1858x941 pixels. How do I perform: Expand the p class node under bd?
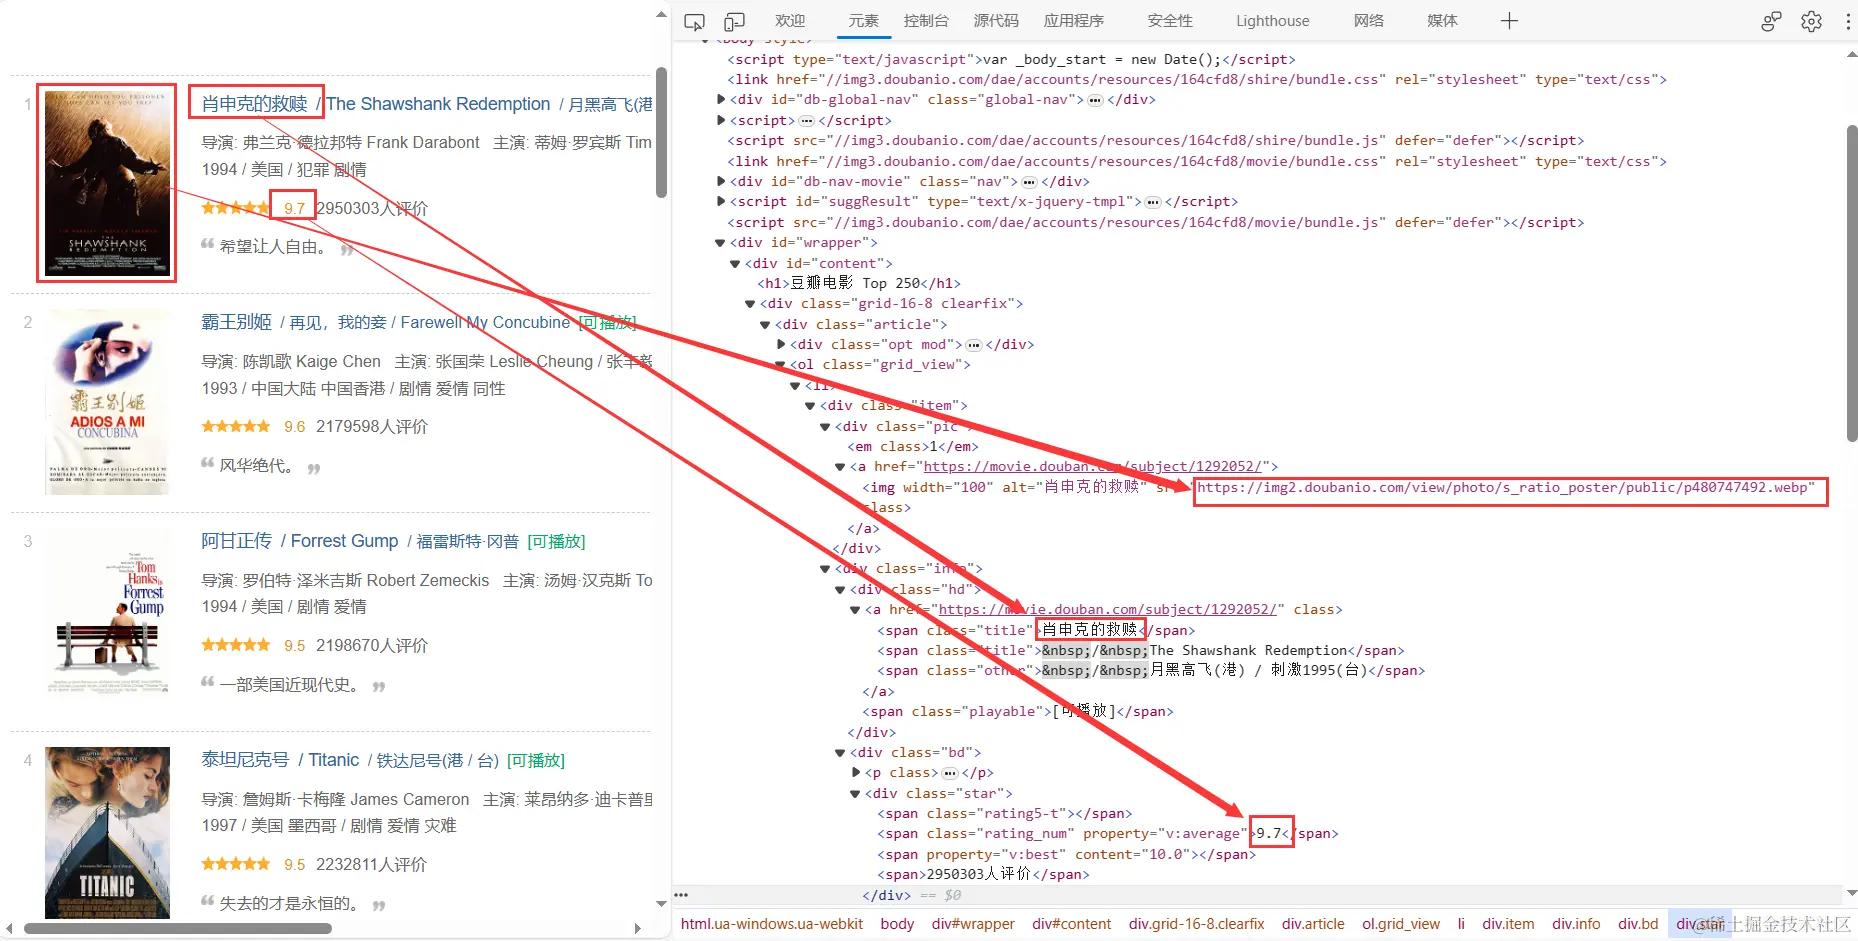[856, 773]
